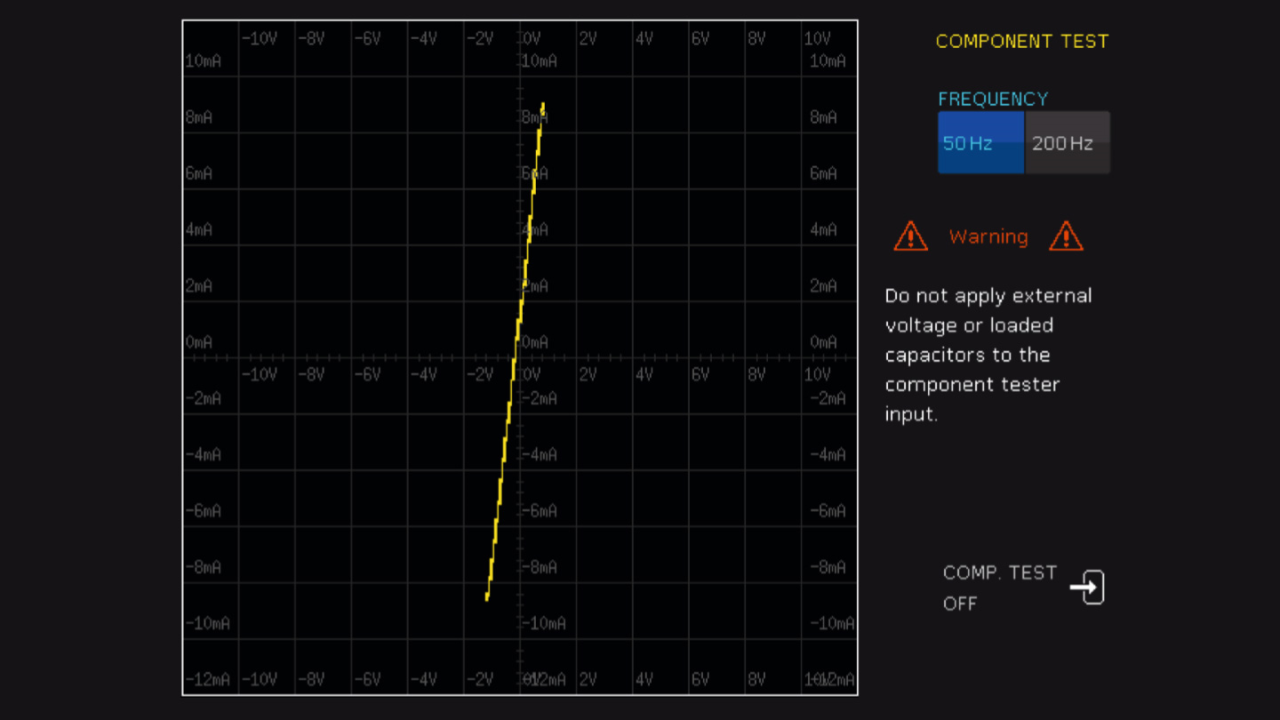Click the upper tip of the yellow trace

tap(543, 104)
